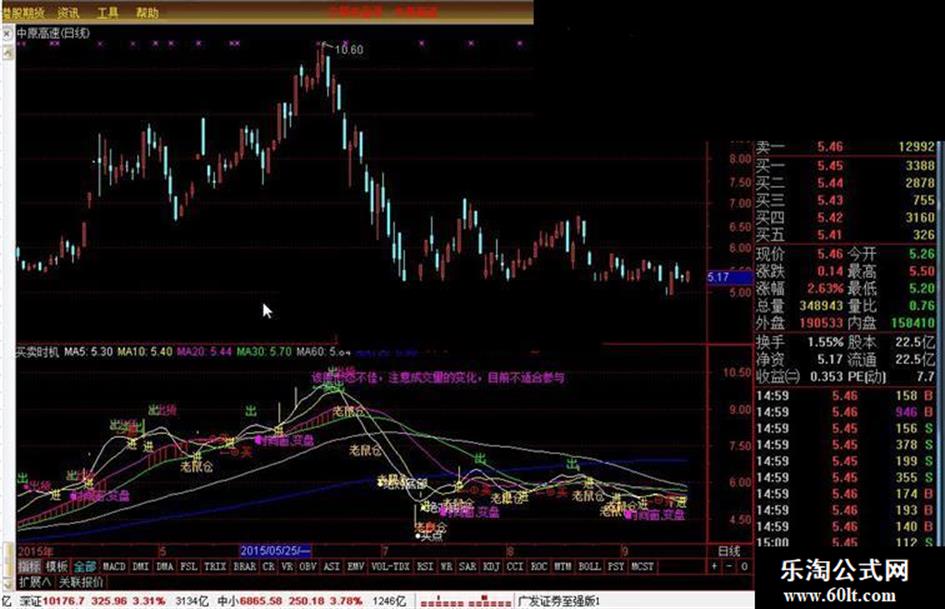Select the 模板 tab
This screenshot has height=609, width=945.
57,566
